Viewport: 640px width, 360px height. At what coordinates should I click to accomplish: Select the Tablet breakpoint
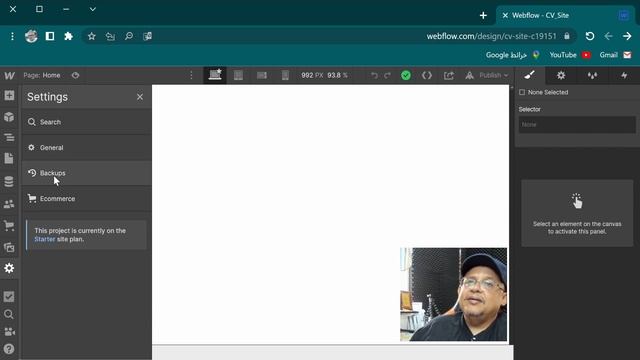pos(238,75)
